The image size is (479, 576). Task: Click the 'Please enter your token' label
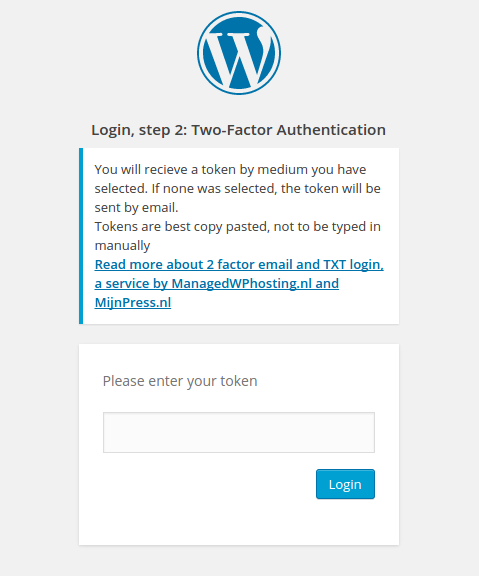(180, 381)
